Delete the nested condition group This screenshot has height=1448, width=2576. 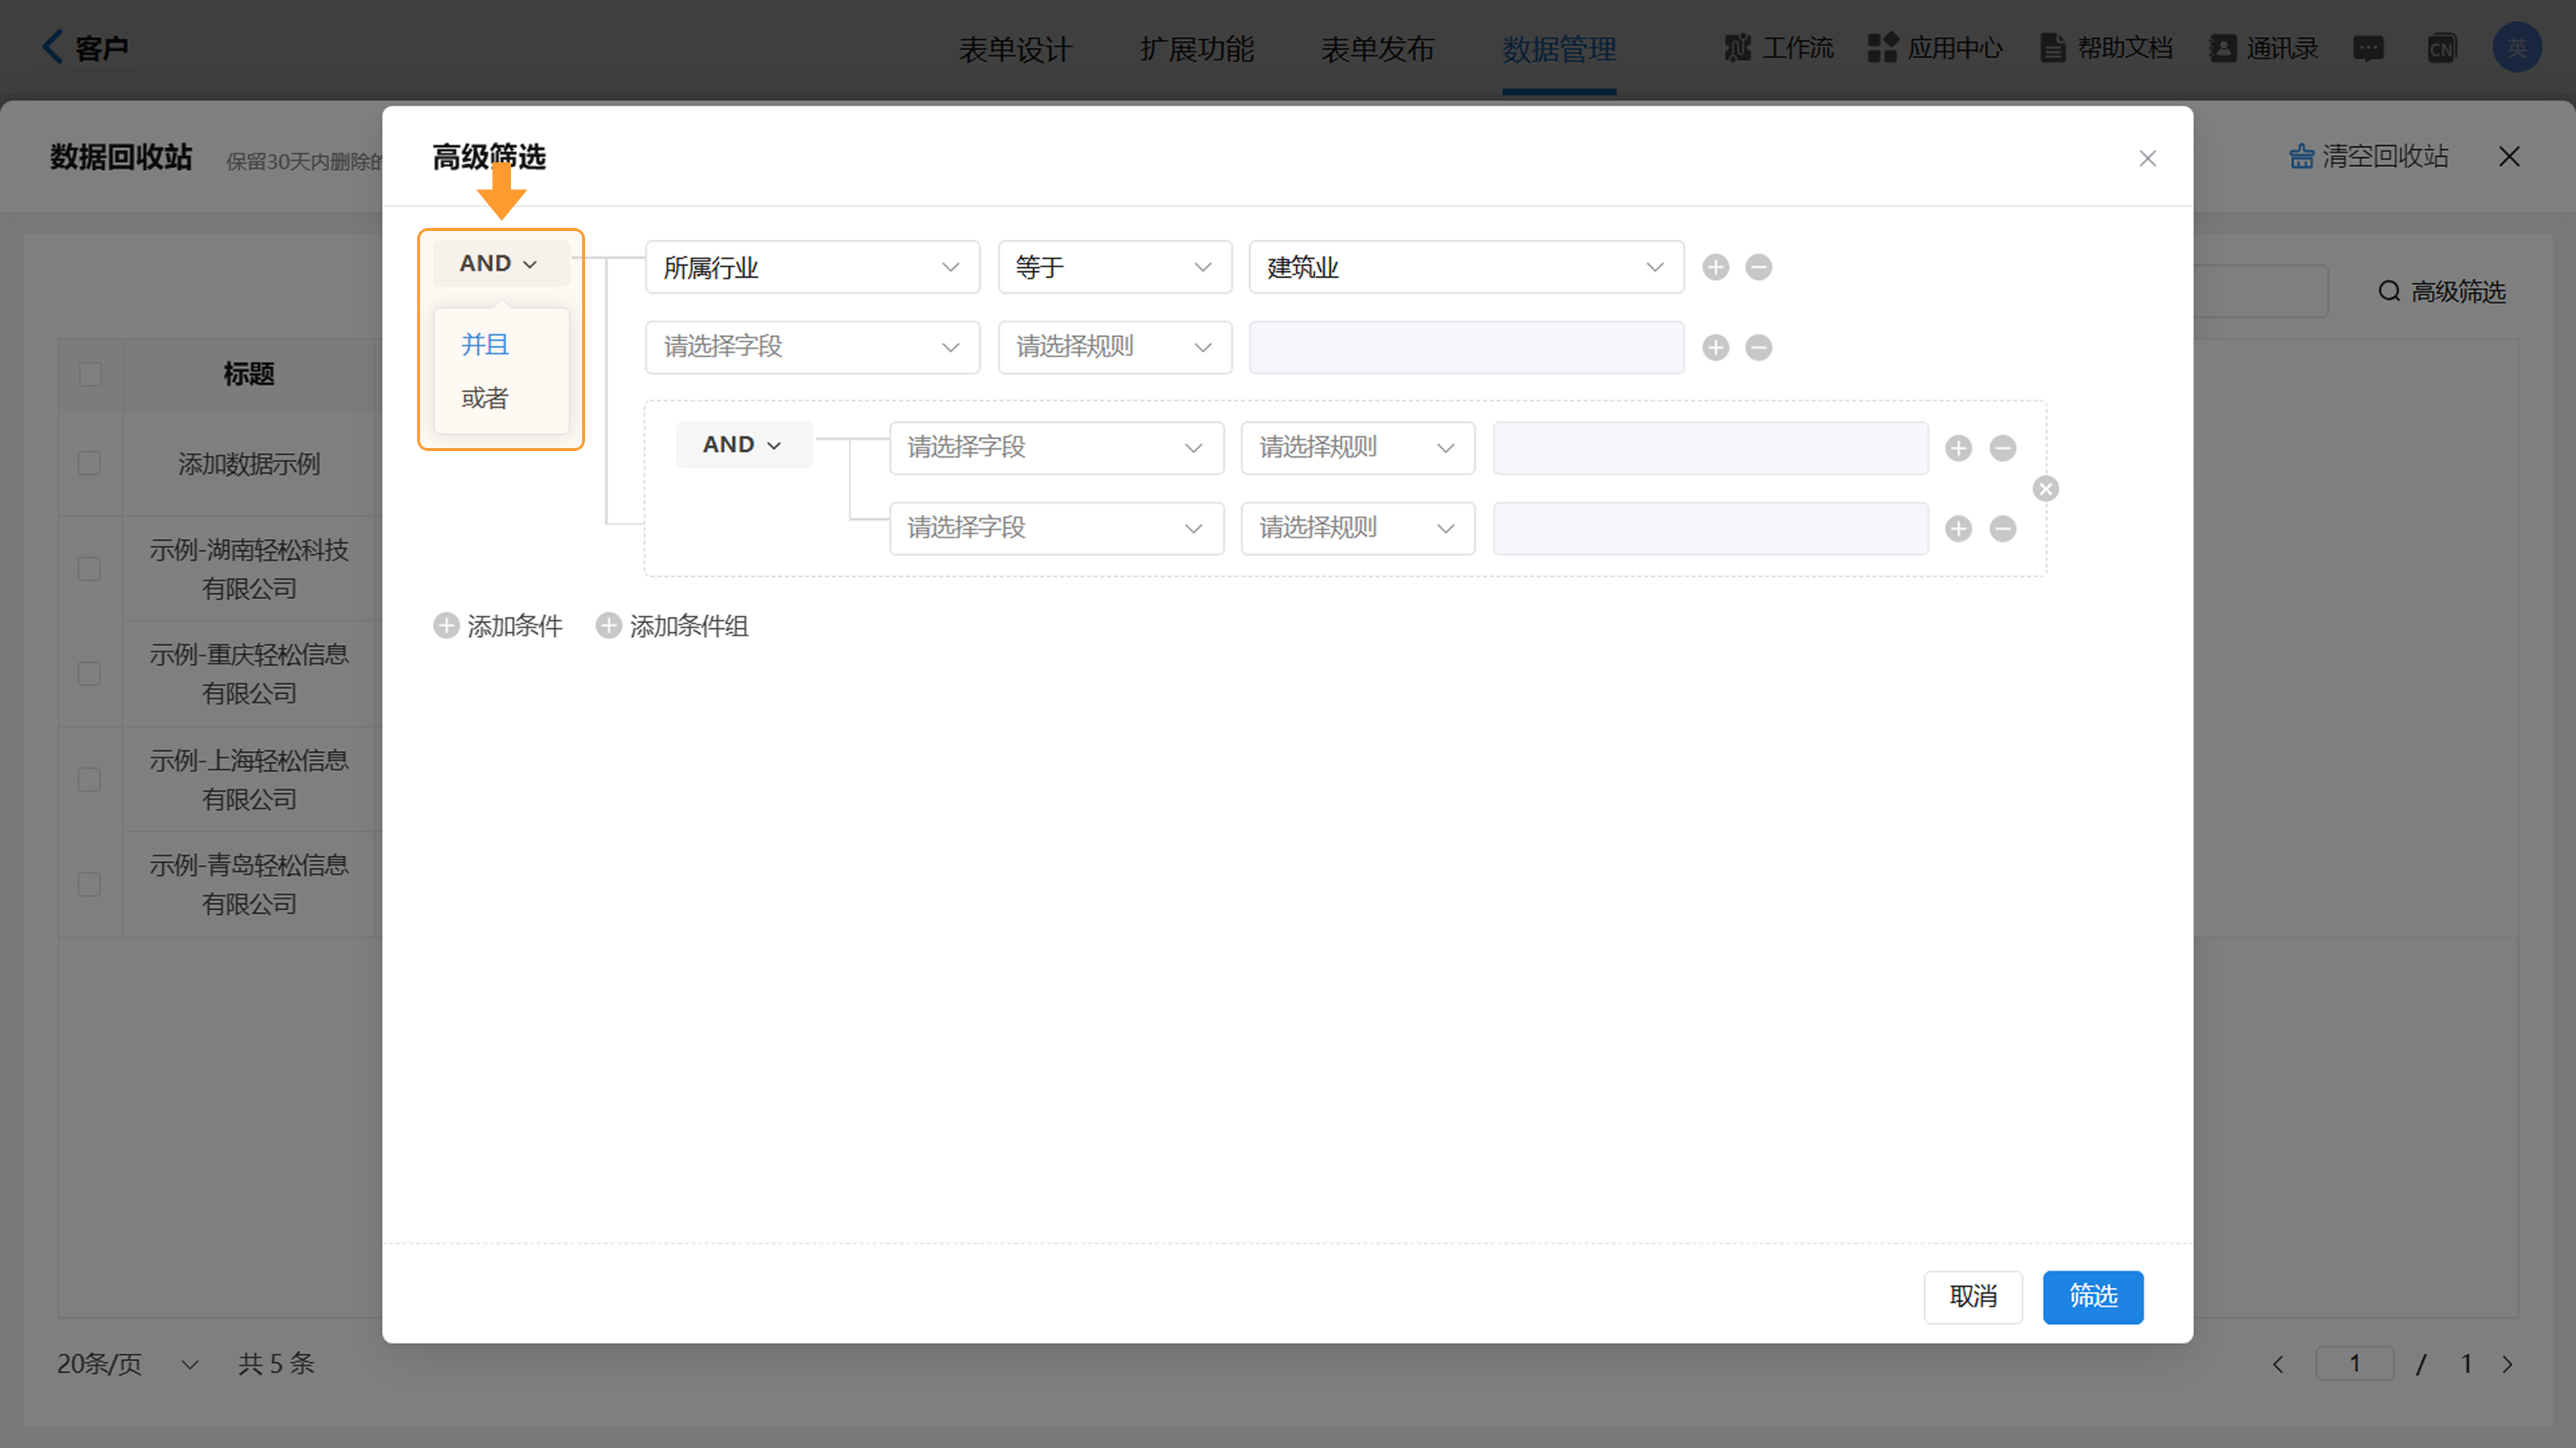click(x=2046, y=489)
